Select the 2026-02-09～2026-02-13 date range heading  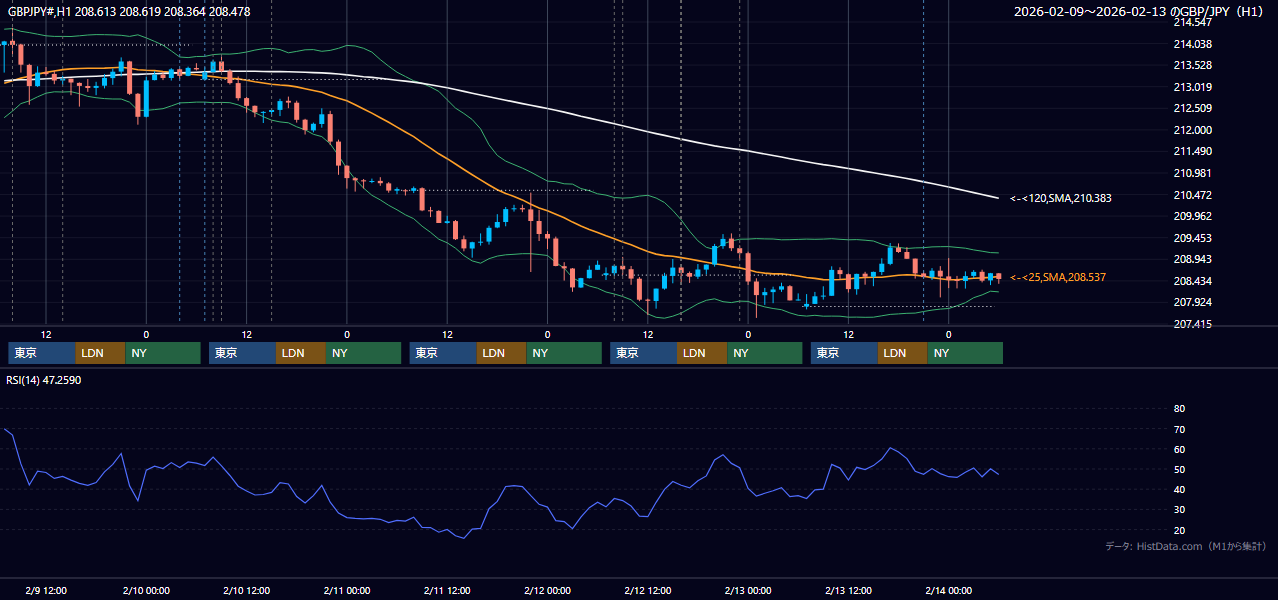pos(1139,11)
